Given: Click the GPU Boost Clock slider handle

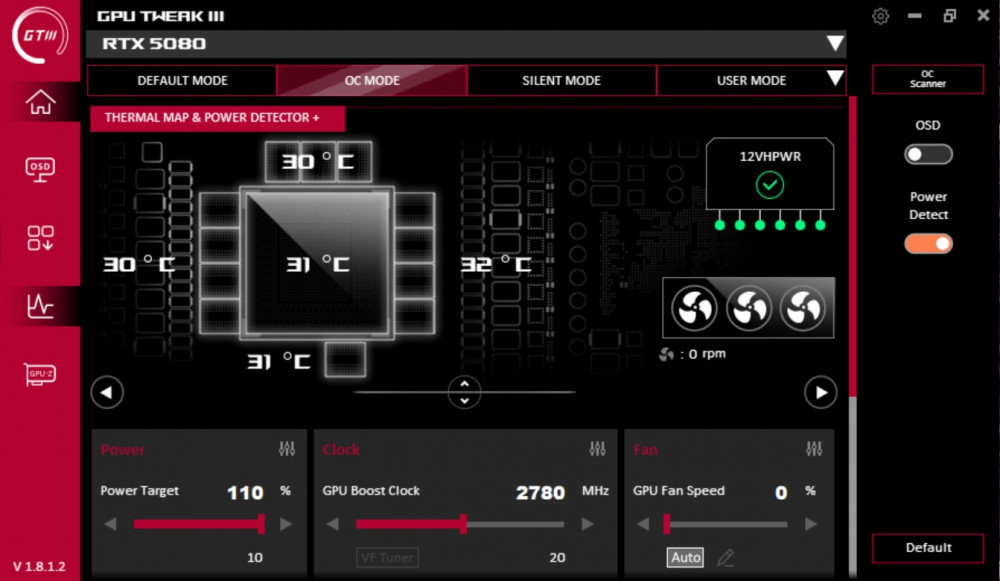Looking at the screenshot, I should click(464, 524).
